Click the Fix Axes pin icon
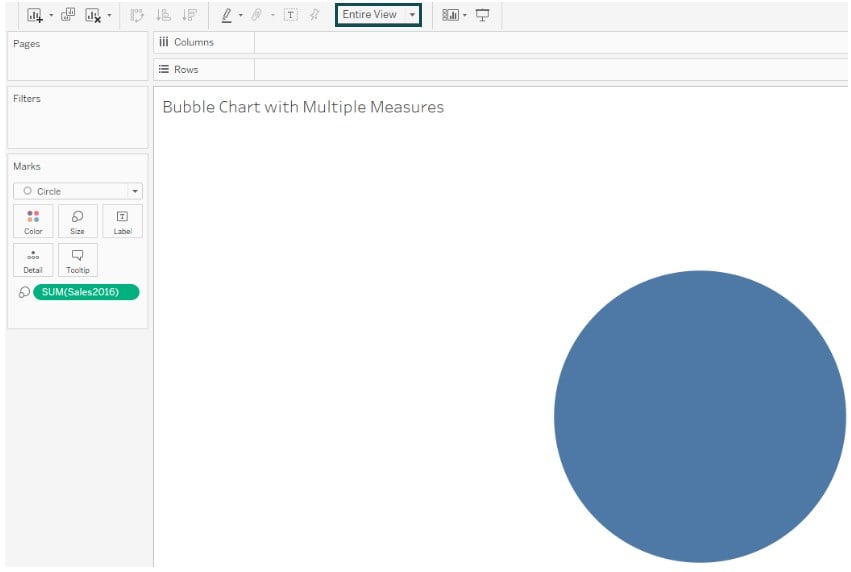The width and height of the screenshot is (851, 572). click(314, 15)
